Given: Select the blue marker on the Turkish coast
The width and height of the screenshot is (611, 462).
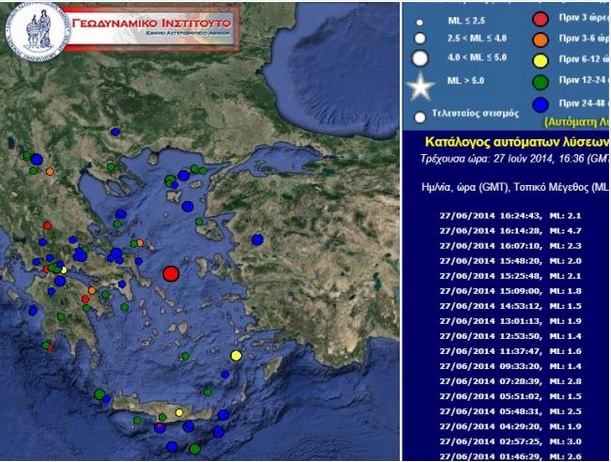Looking at the screenshot, I should click(258, 239).
